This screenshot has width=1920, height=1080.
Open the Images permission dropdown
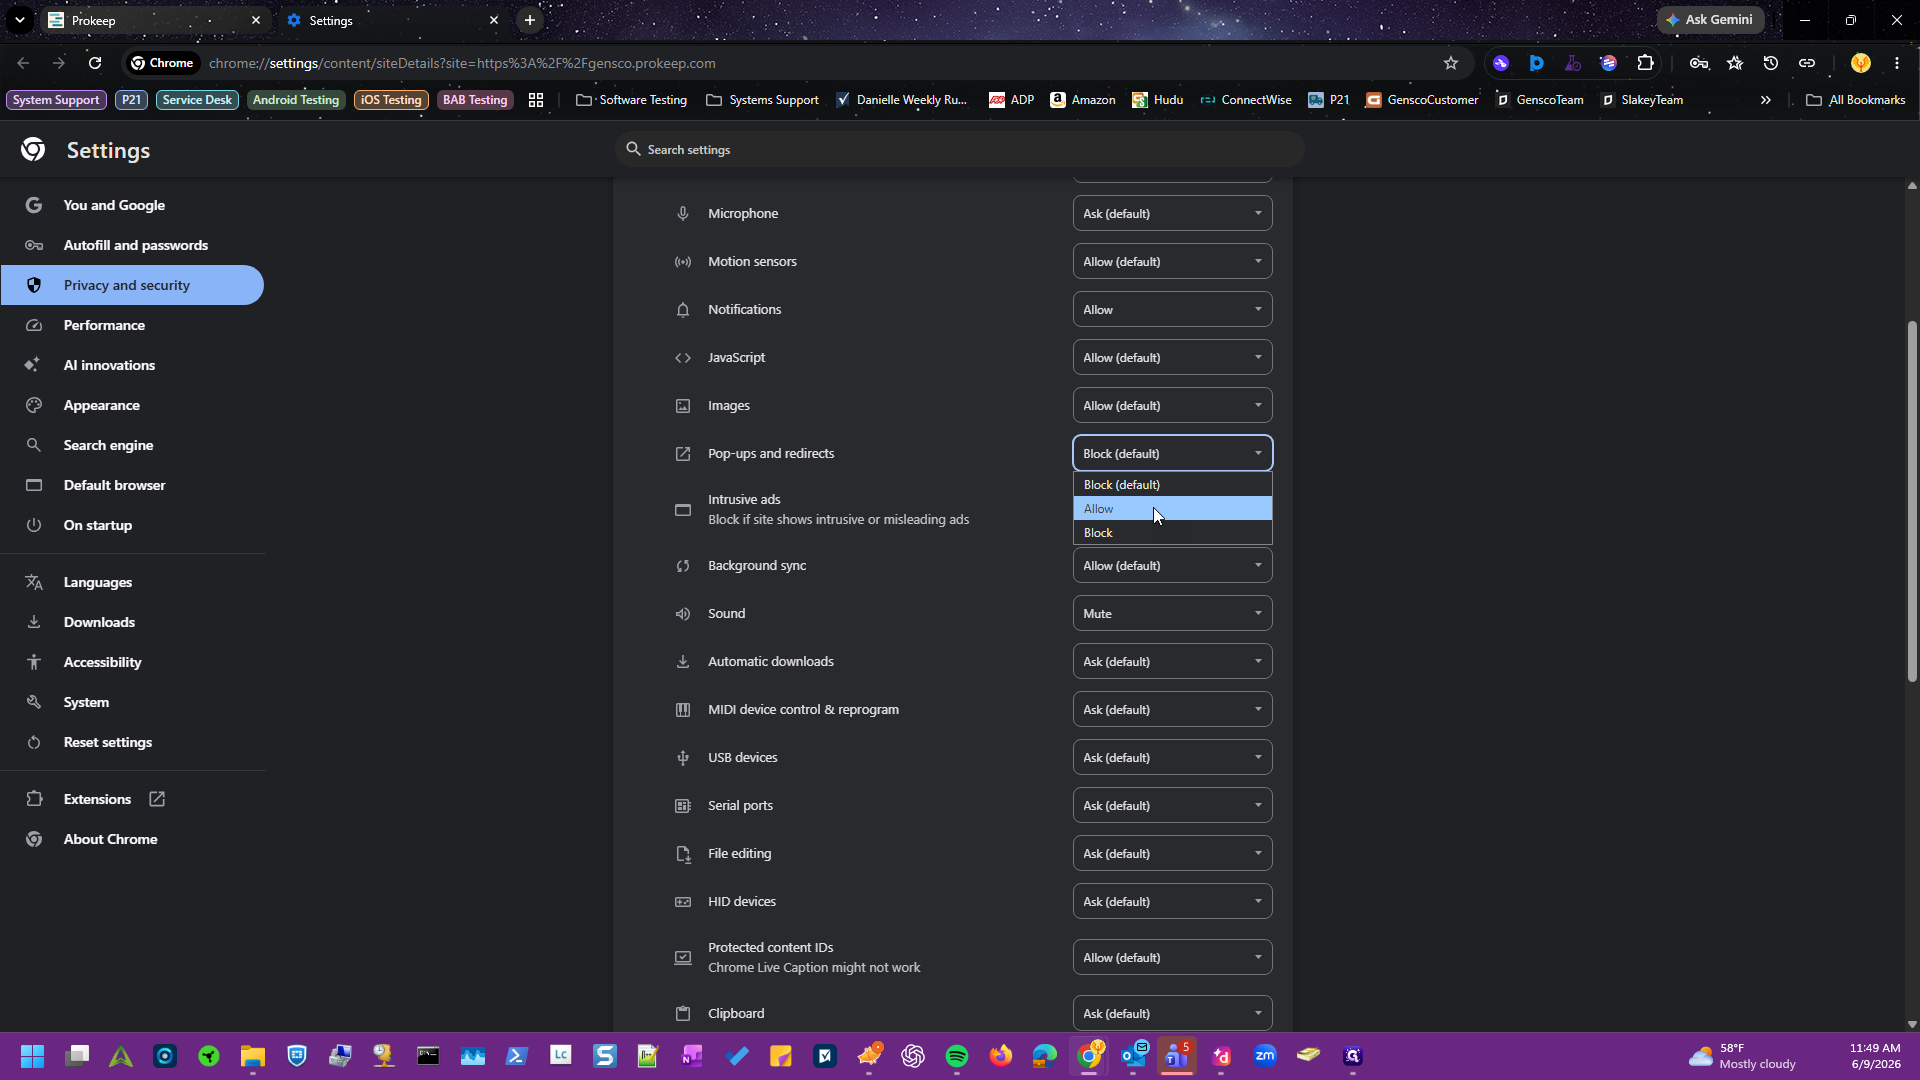point(1172,406)
